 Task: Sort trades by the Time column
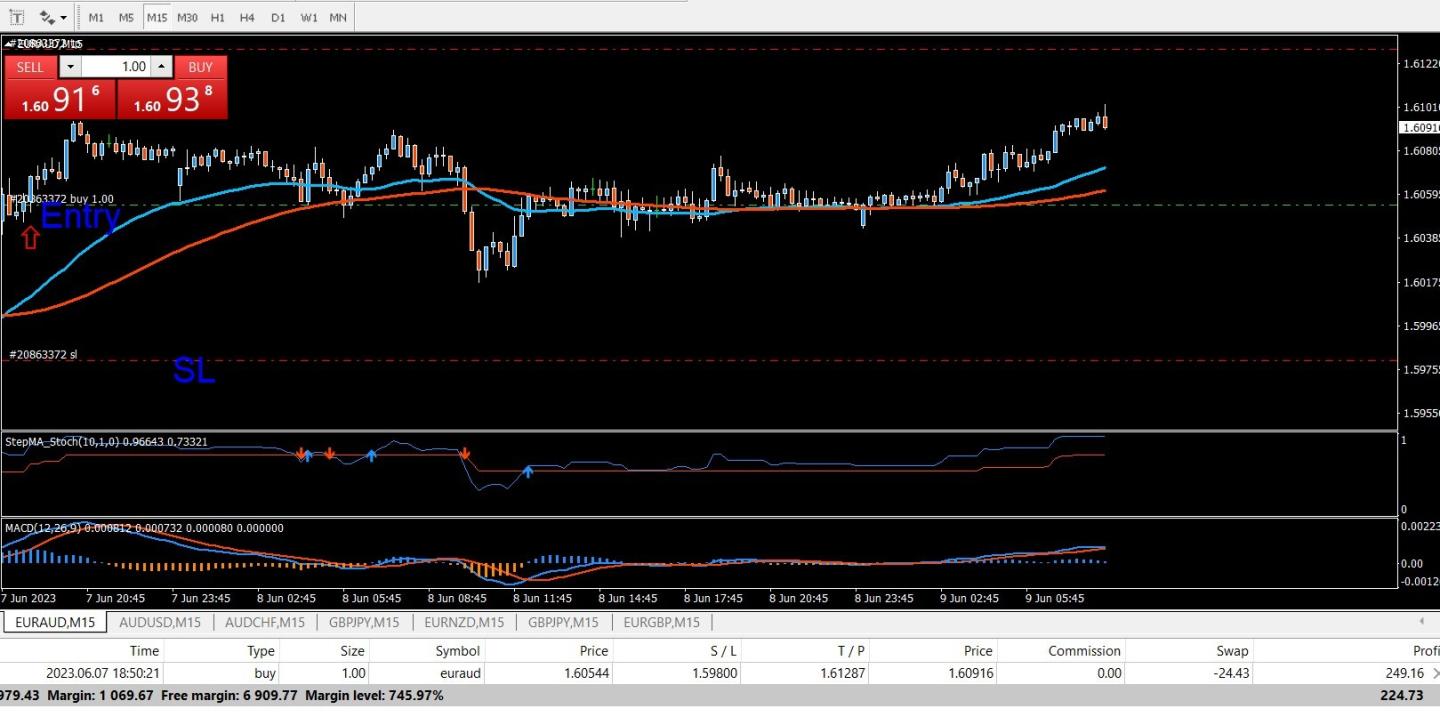[x=144, y=651]
